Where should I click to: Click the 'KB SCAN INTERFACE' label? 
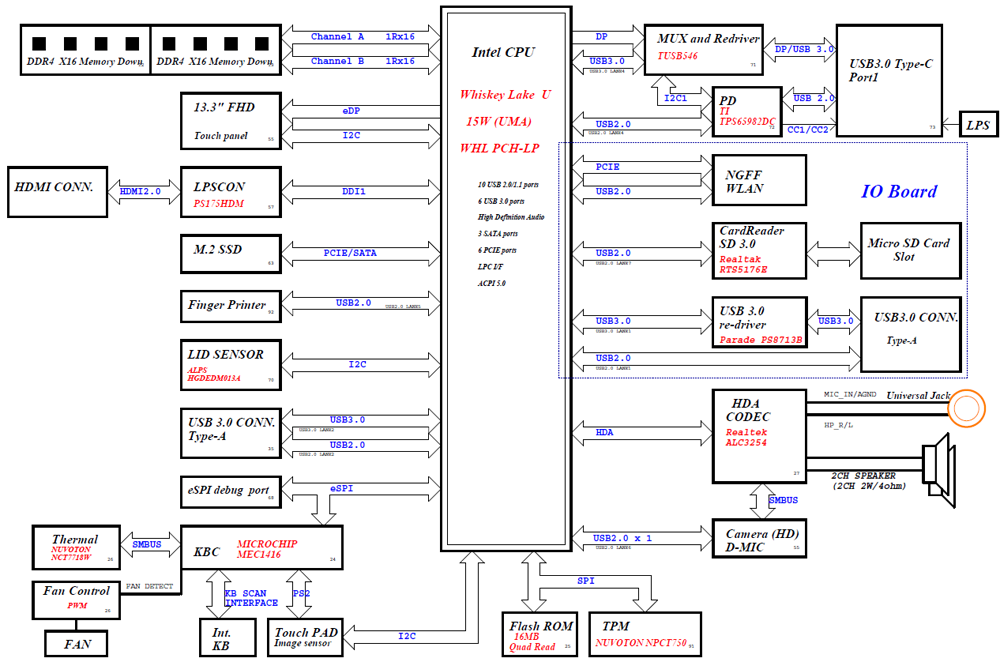point(251,598)
